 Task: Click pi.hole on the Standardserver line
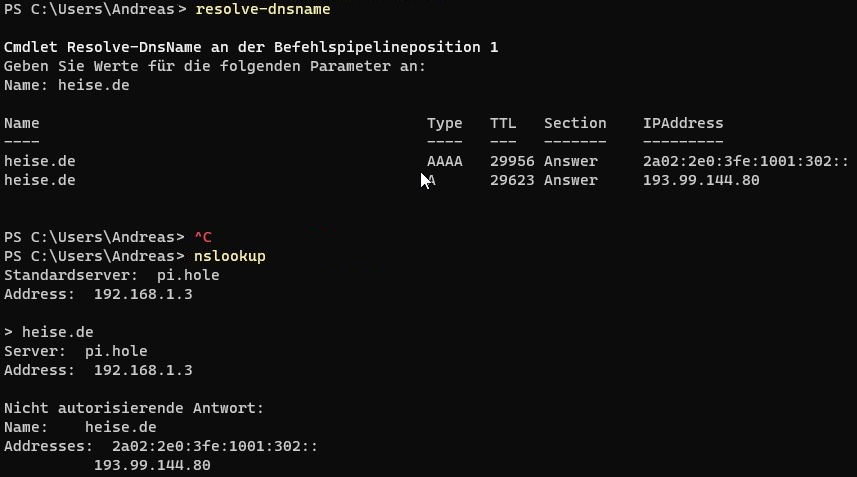click(188, 275)
